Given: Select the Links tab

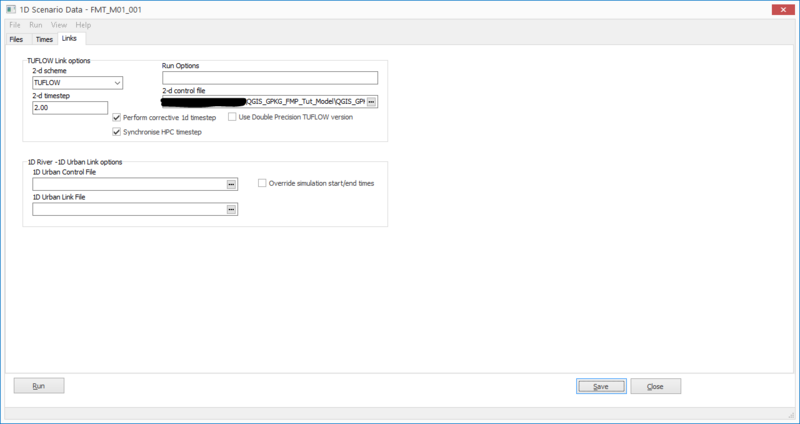Looking at the screenshot, I should (70, 38).
